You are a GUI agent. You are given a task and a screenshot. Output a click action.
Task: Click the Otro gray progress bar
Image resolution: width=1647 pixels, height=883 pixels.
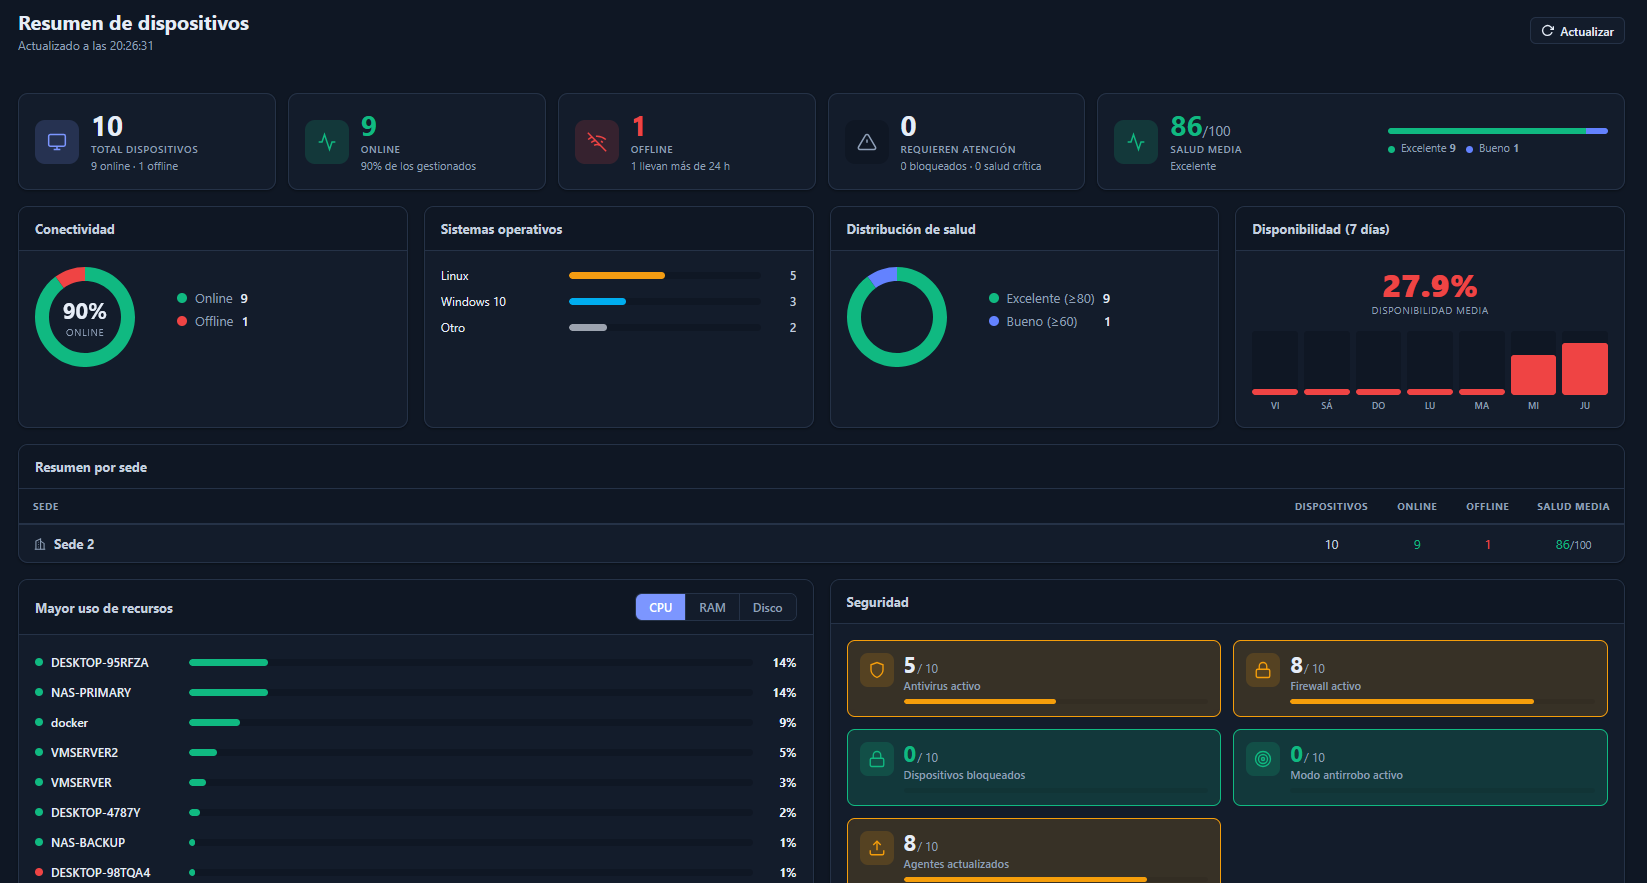click(x=588, y=327)
